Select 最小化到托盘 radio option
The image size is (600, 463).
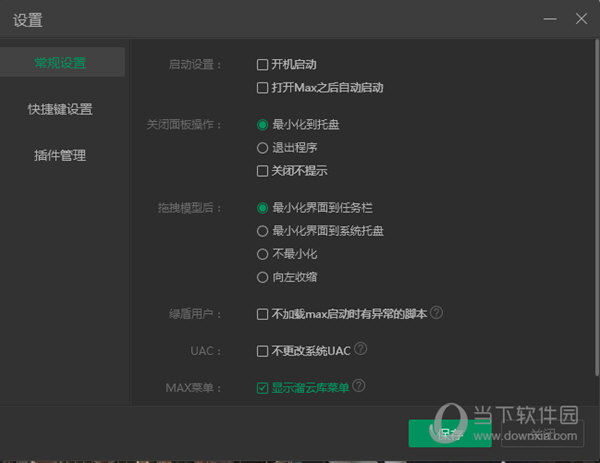tap(262, 125)
